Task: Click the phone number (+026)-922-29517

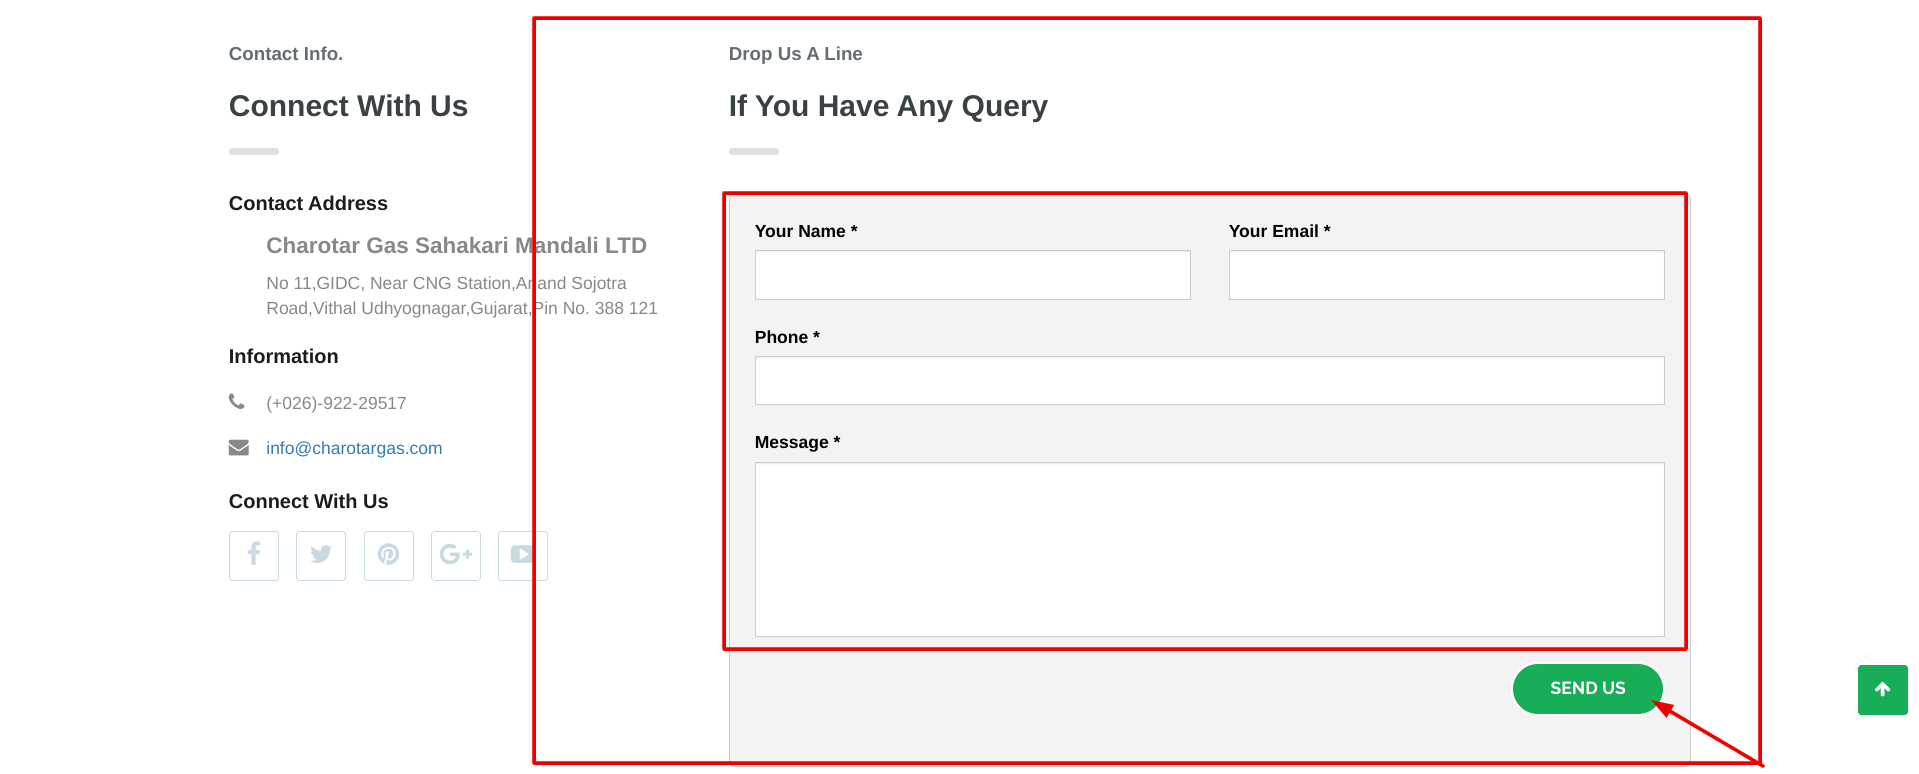Action: click(336, 403)
